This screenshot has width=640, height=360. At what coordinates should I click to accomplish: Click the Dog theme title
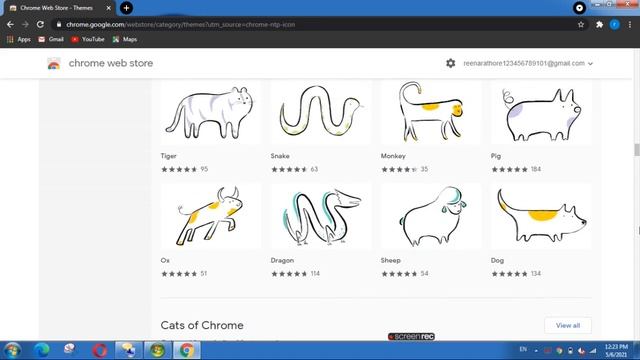(497, 260)
